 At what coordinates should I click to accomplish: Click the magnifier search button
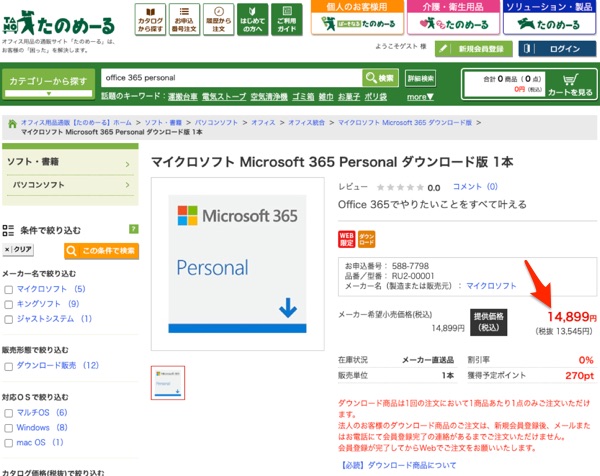(380, 78)
